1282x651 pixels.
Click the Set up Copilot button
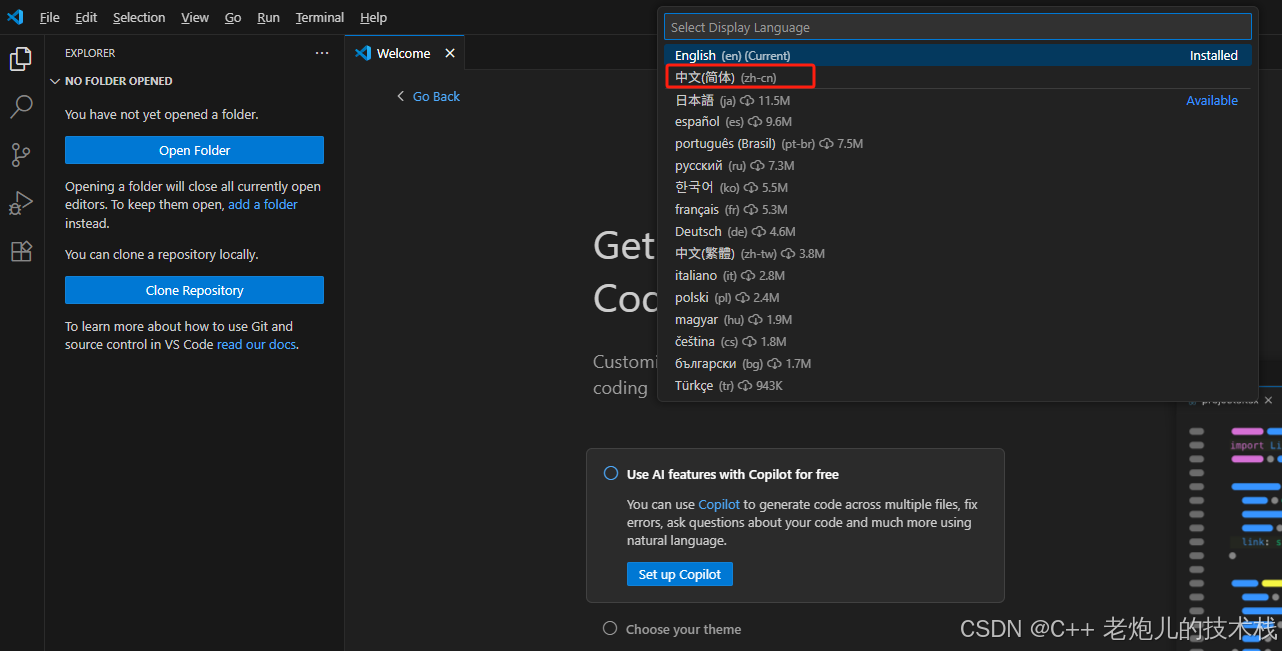coord(680,574)
